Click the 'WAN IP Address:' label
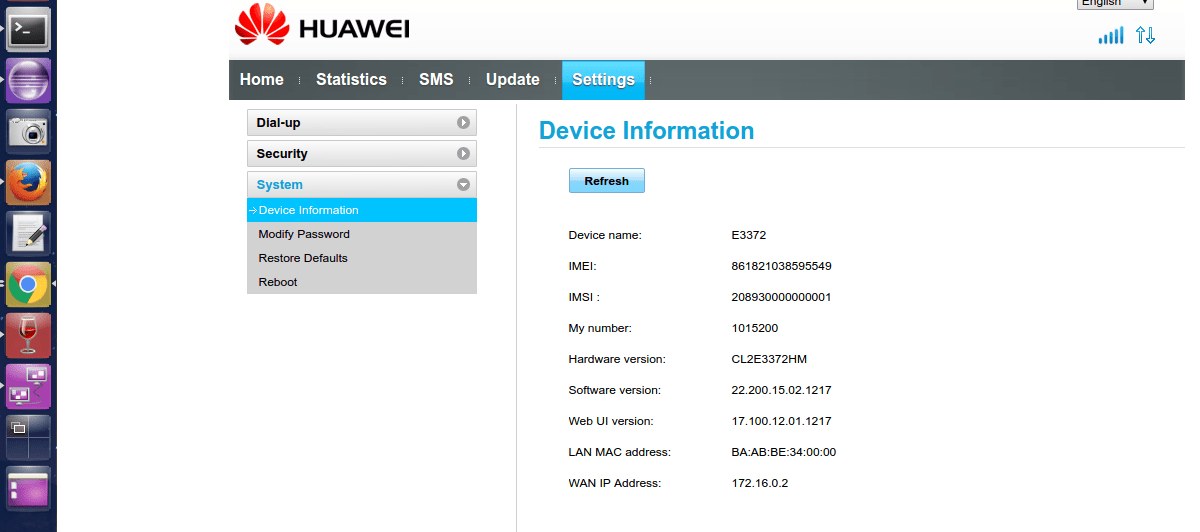Image resolution: width=1200 pixels, height=532 pixels. click(615, 483)
